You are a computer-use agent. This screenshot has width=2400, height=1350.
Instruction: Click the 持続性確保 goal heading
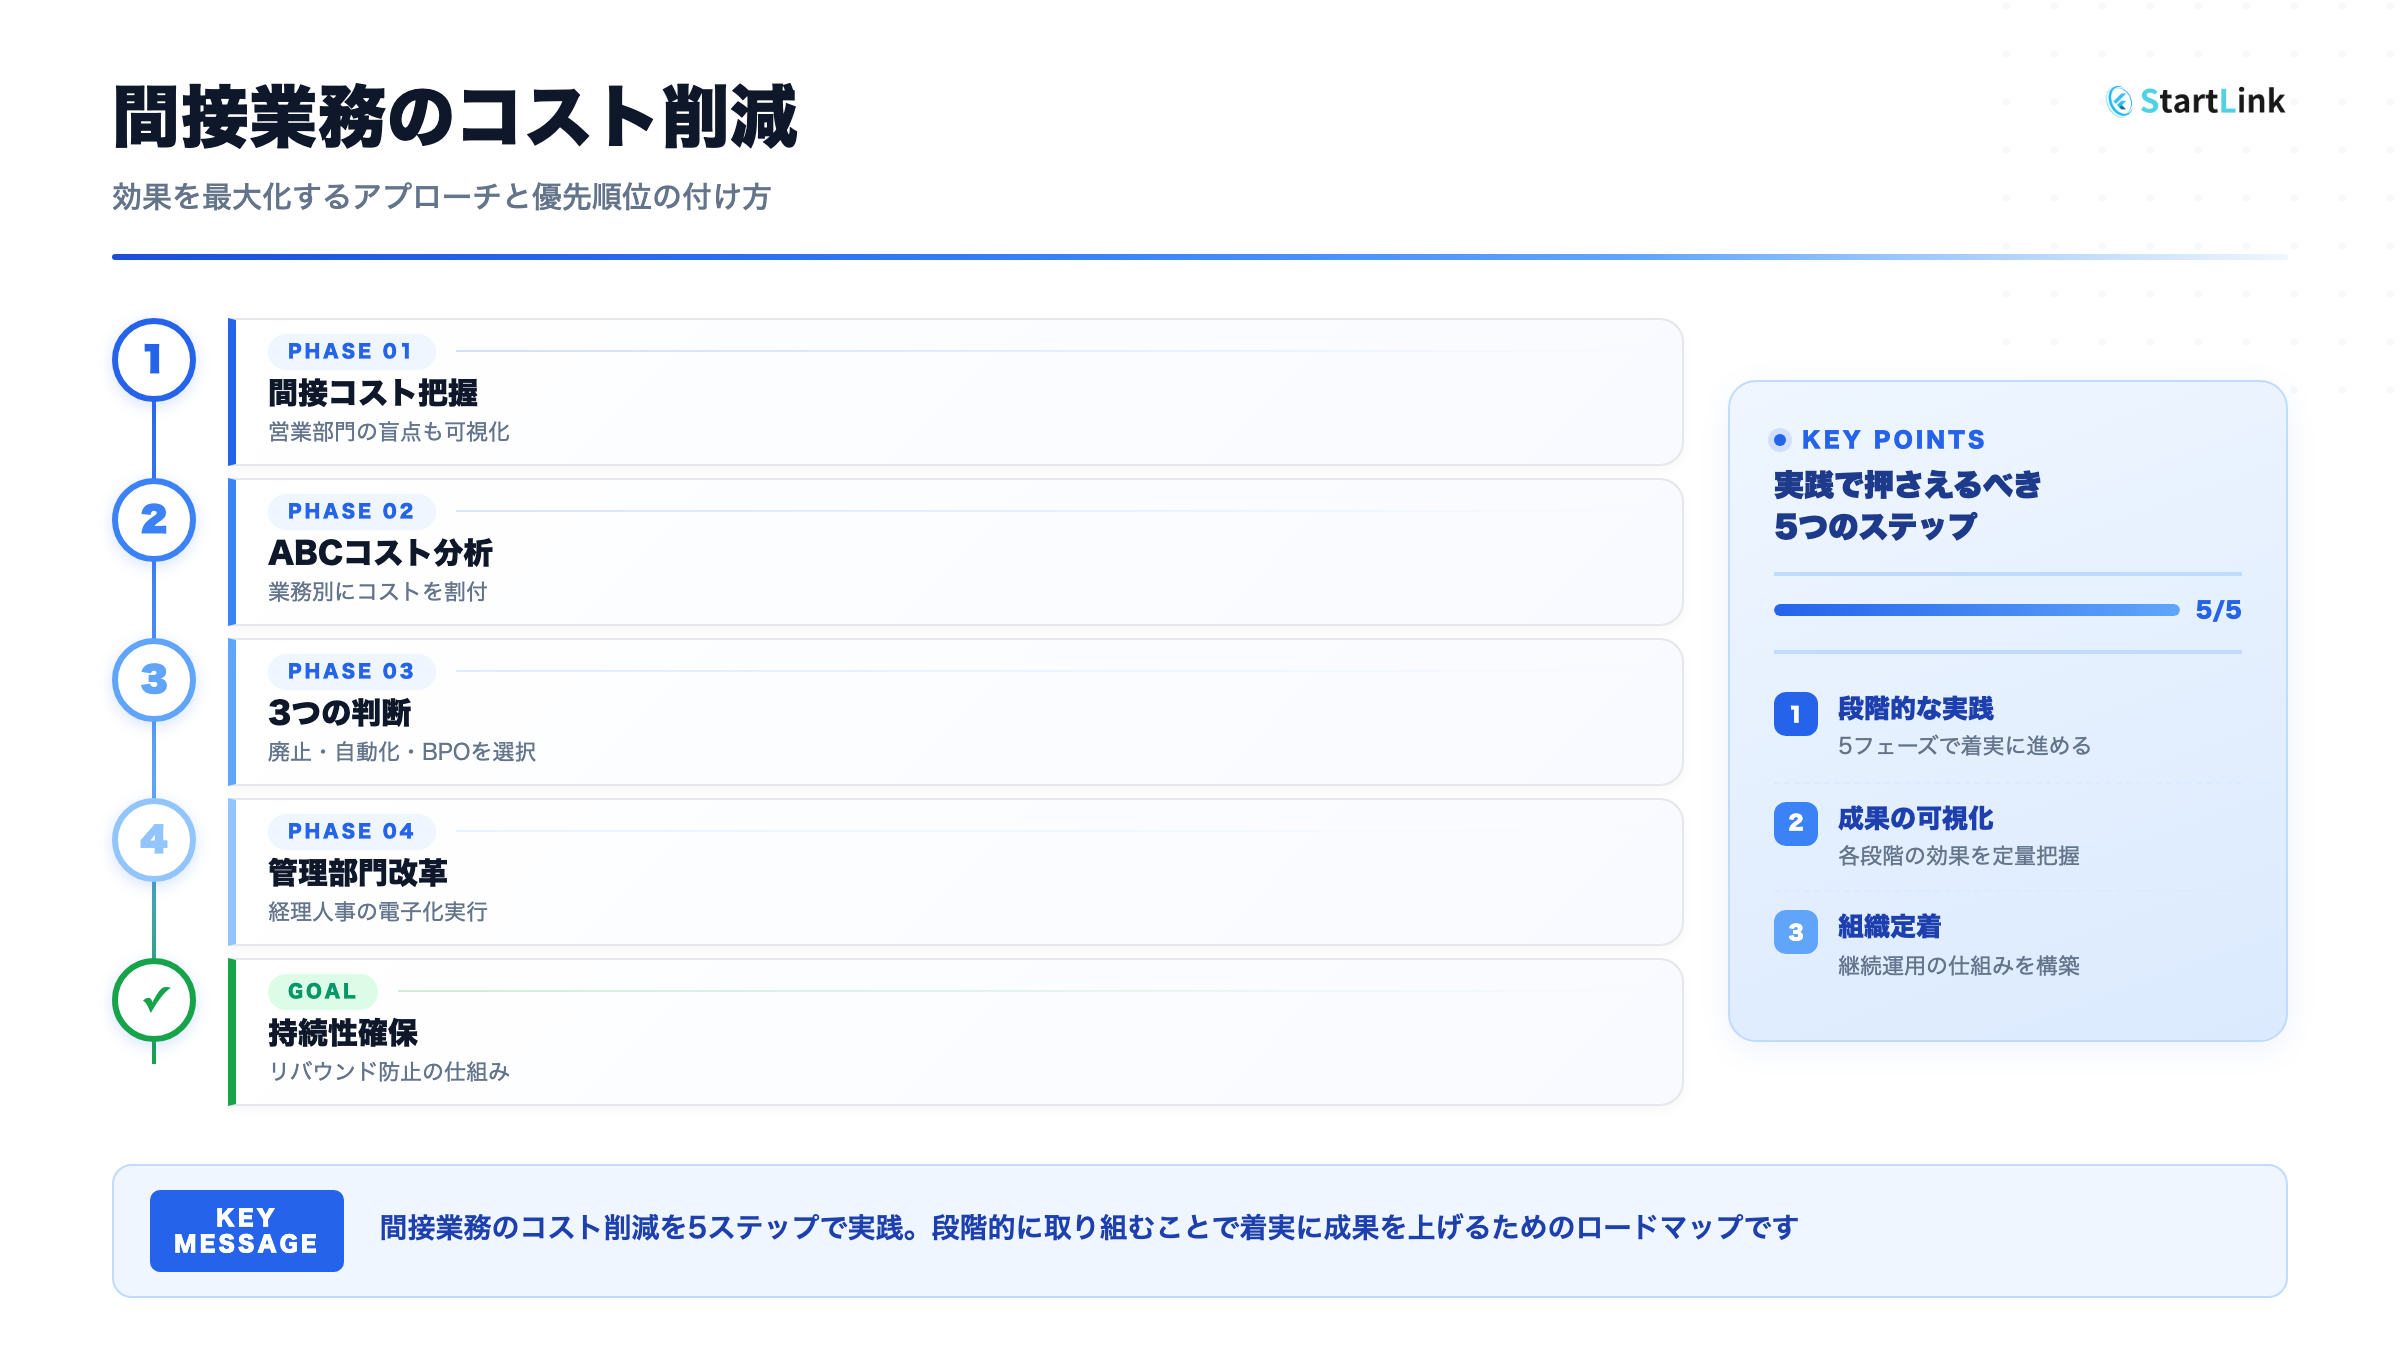point(342,1033)
